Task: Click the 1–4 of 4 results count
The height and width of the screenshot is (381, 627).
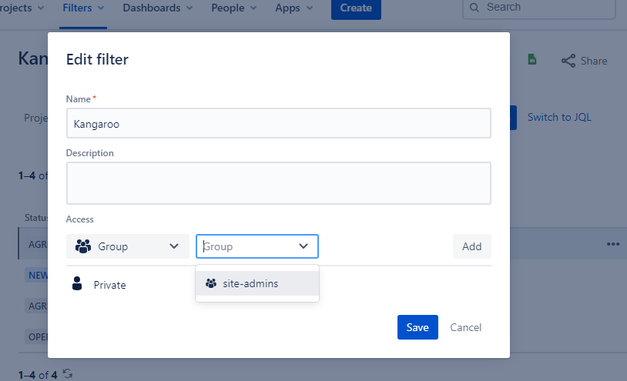Action: (x=38, y=375)
